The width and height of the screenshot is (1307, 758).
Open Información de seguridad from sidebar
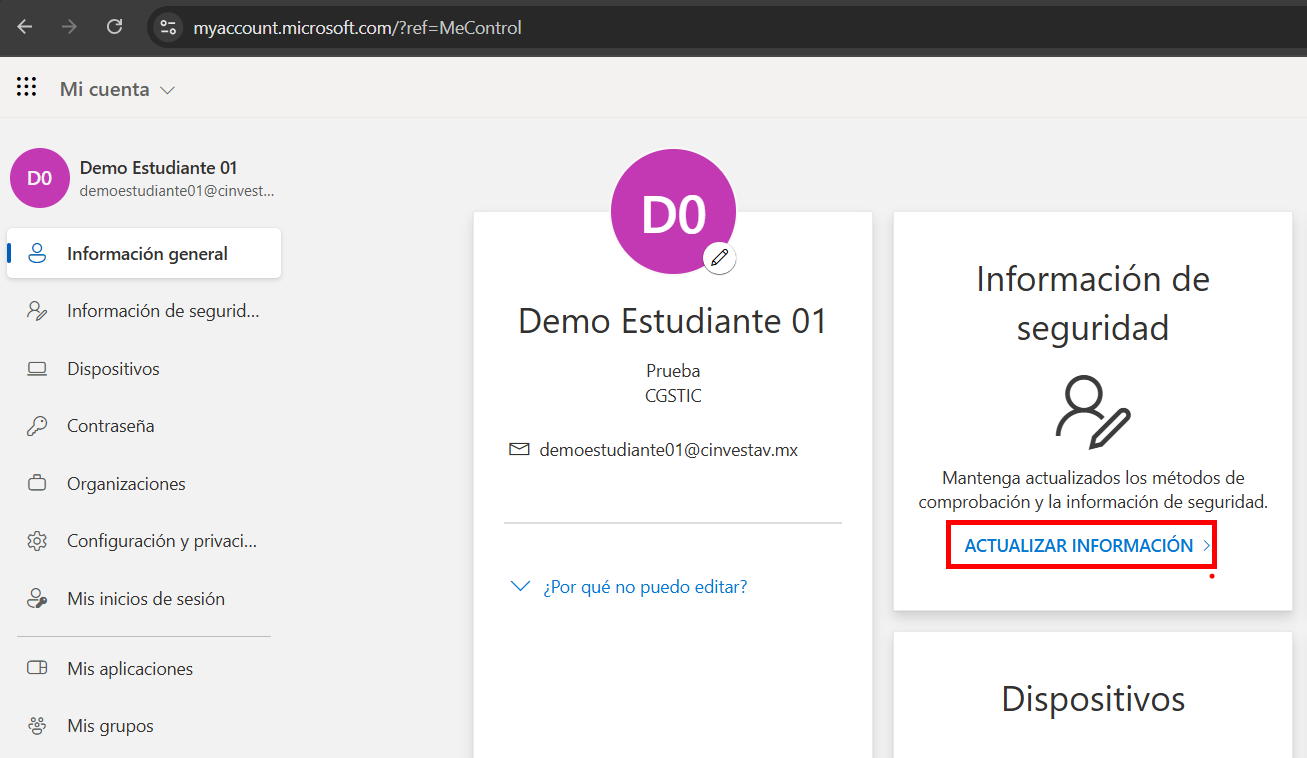pyautogui.click(x=162, y=311)
